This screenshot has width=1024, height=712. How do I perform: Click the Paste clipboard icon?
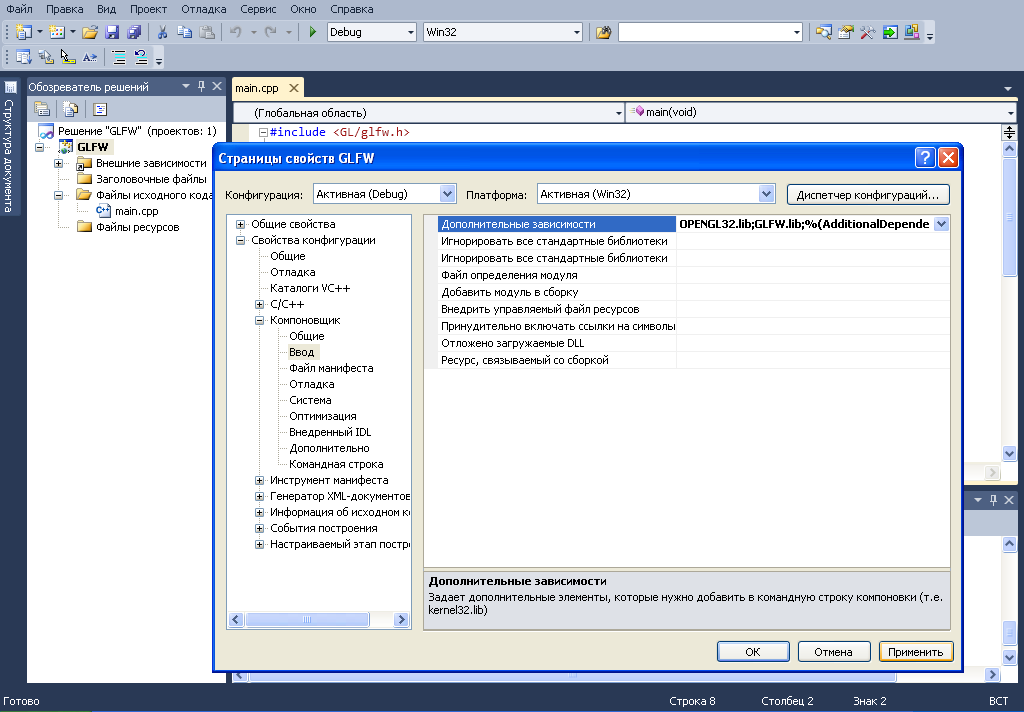coord(206,32)
